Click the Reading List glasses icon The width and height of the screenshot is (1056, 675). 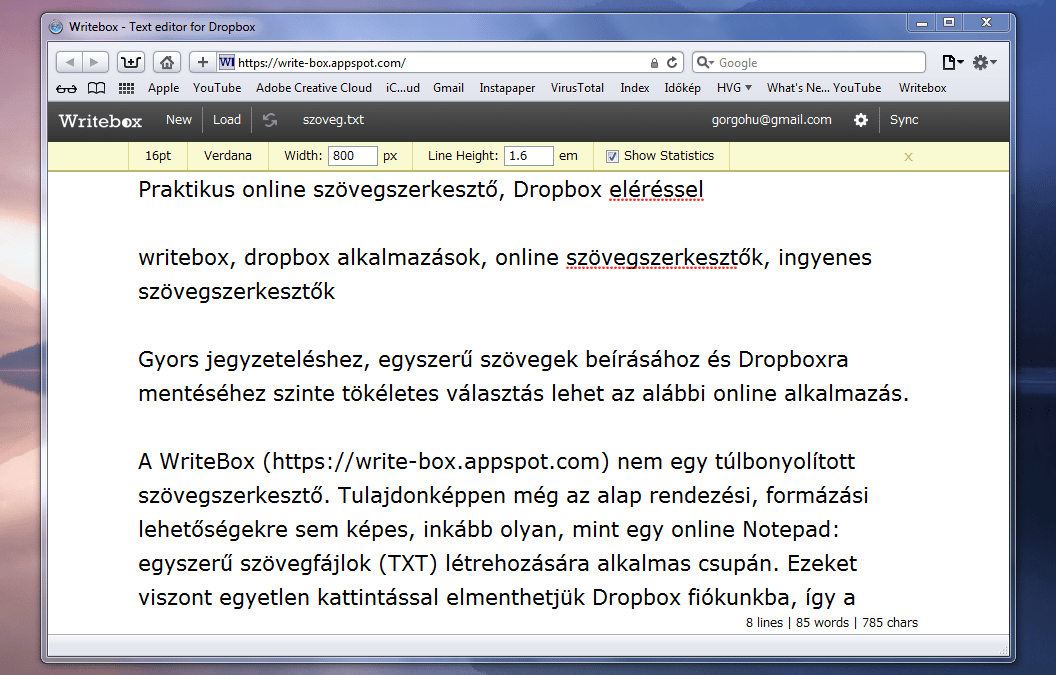click(66, 88)
